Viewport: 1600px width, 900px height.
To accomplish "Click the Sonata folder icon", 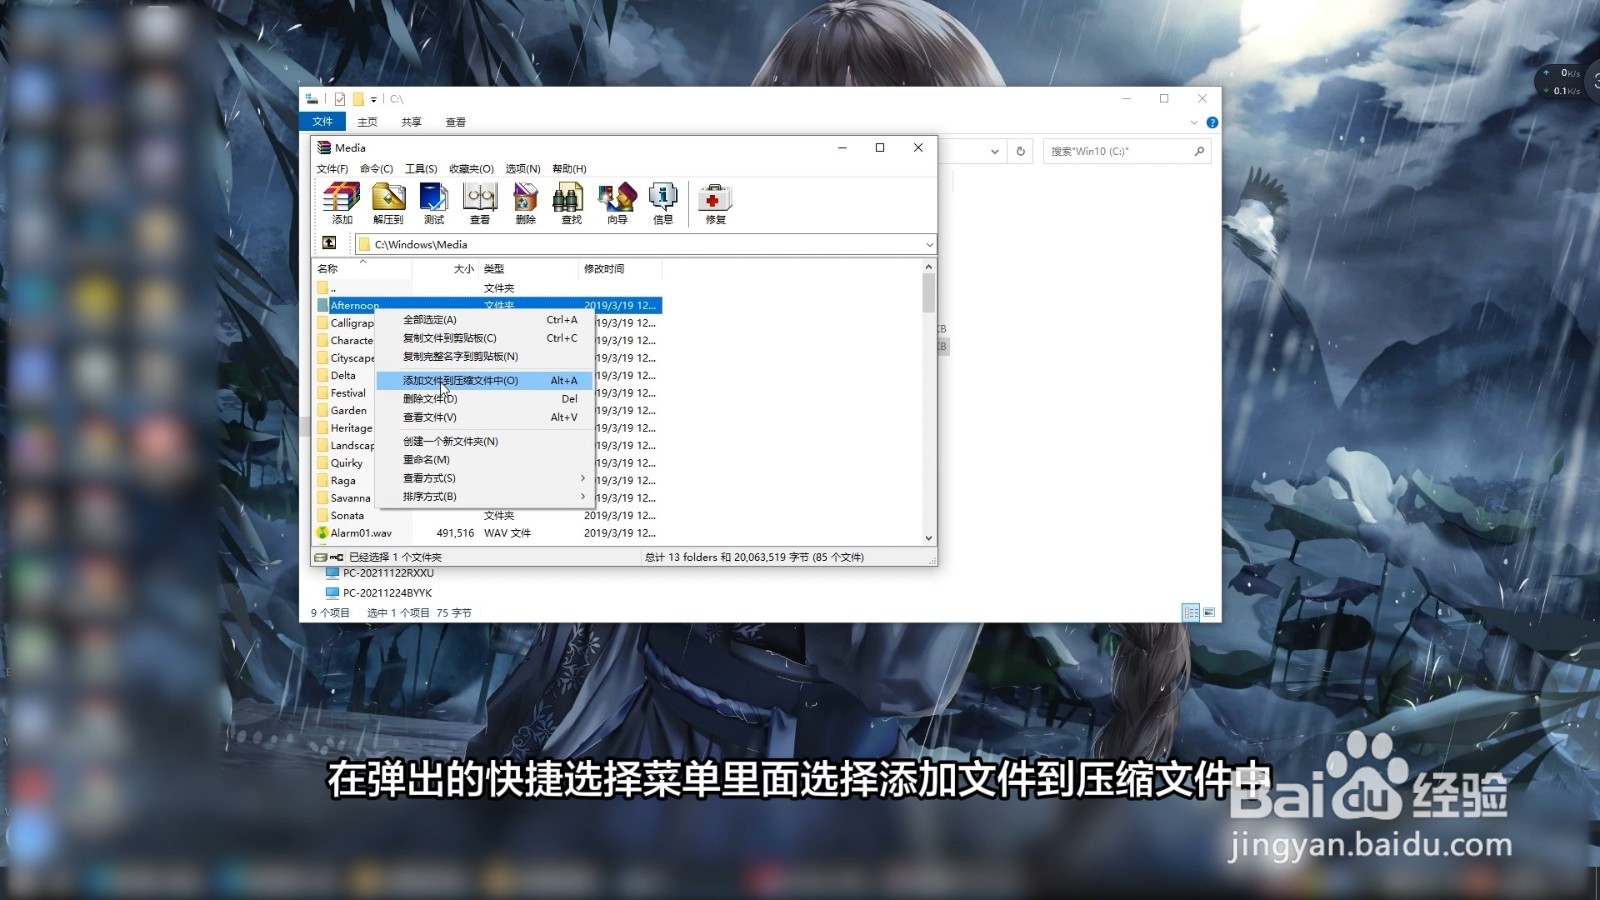I will [322, 515].
